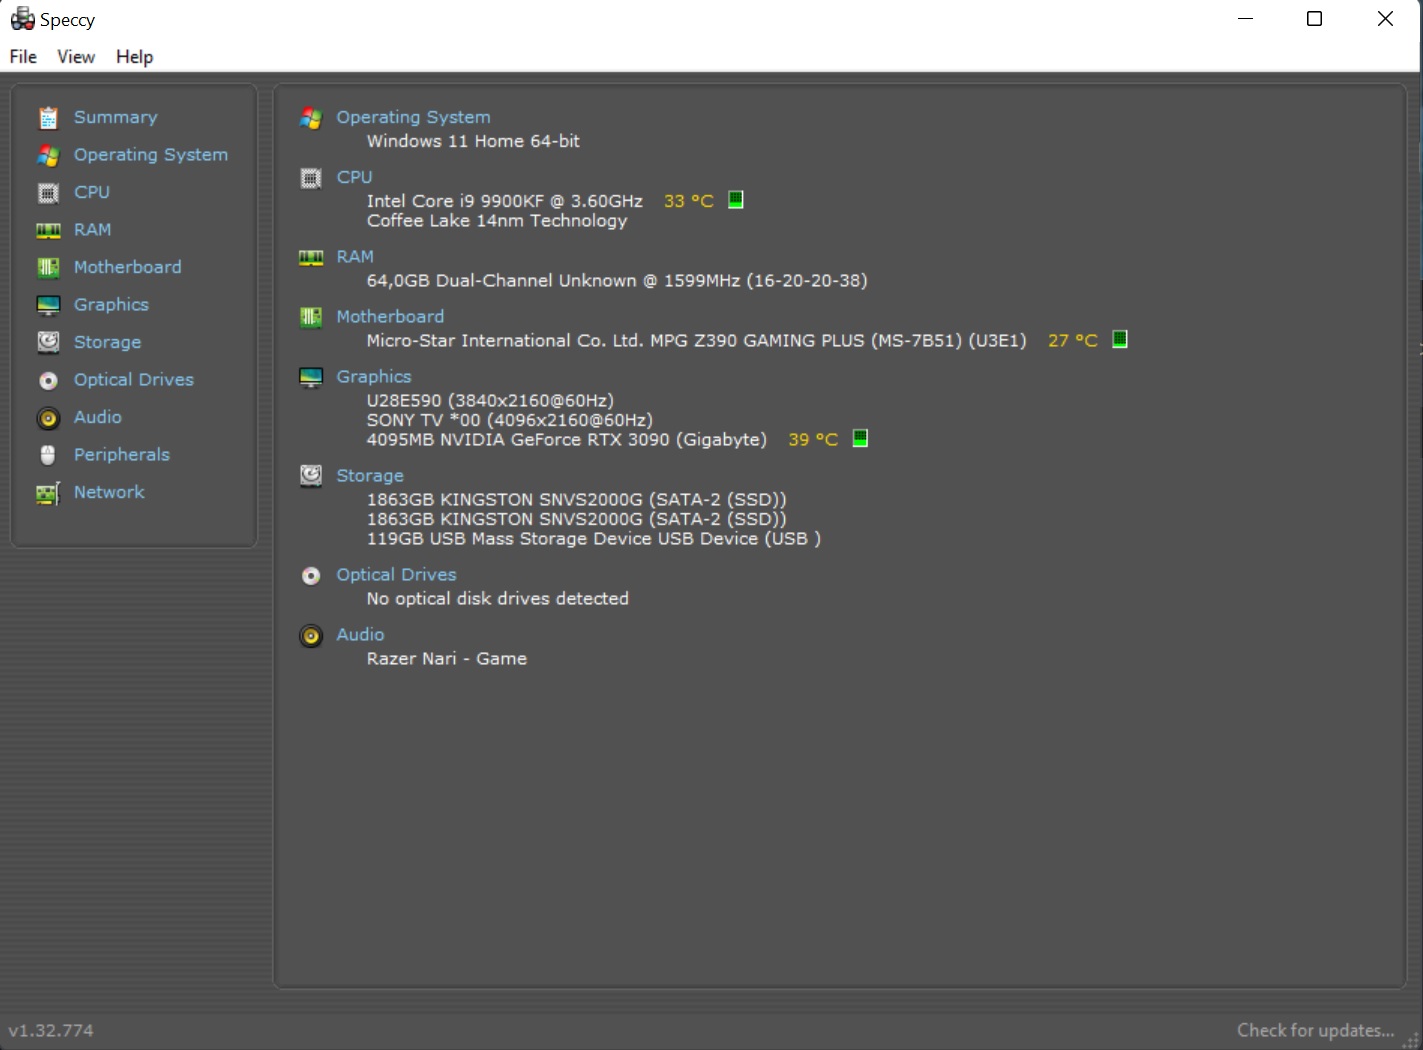
Task: Click the green motherboard temperature indicator icon
Action: tap(1120, 339)
